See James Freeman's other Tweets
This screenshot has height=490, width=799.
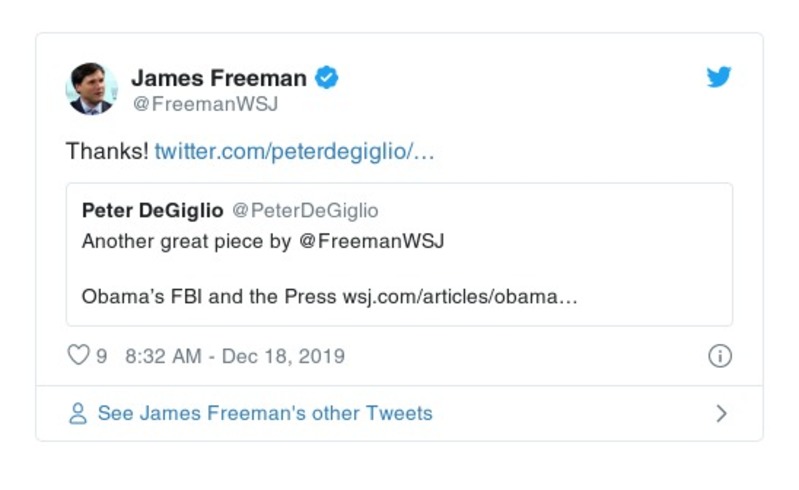coord(265,413)
